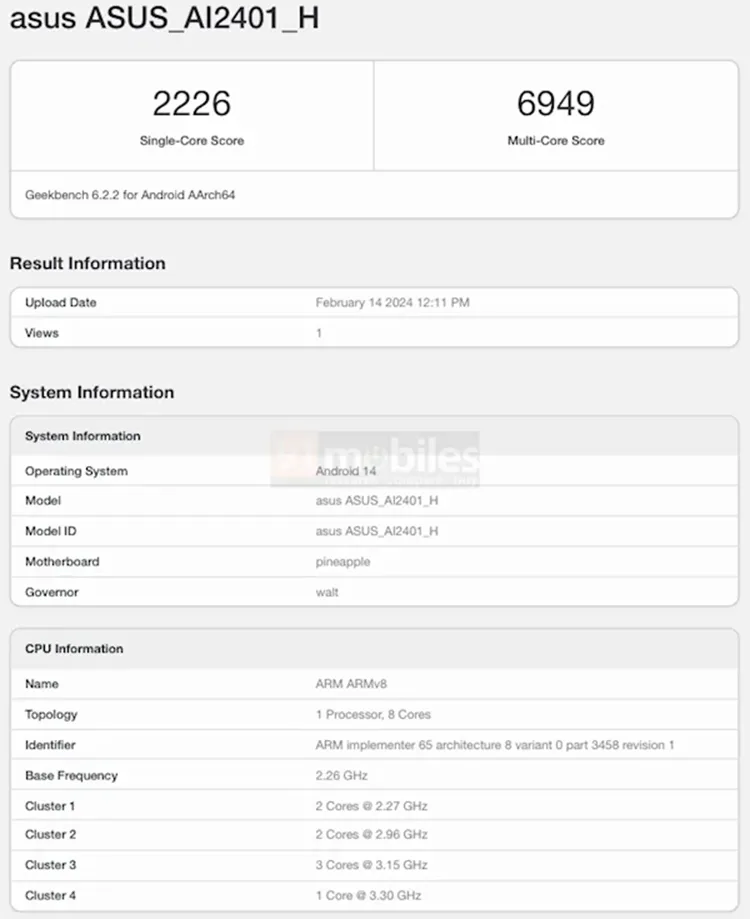Select the motherboard value pineapple

tap(343, 562)
